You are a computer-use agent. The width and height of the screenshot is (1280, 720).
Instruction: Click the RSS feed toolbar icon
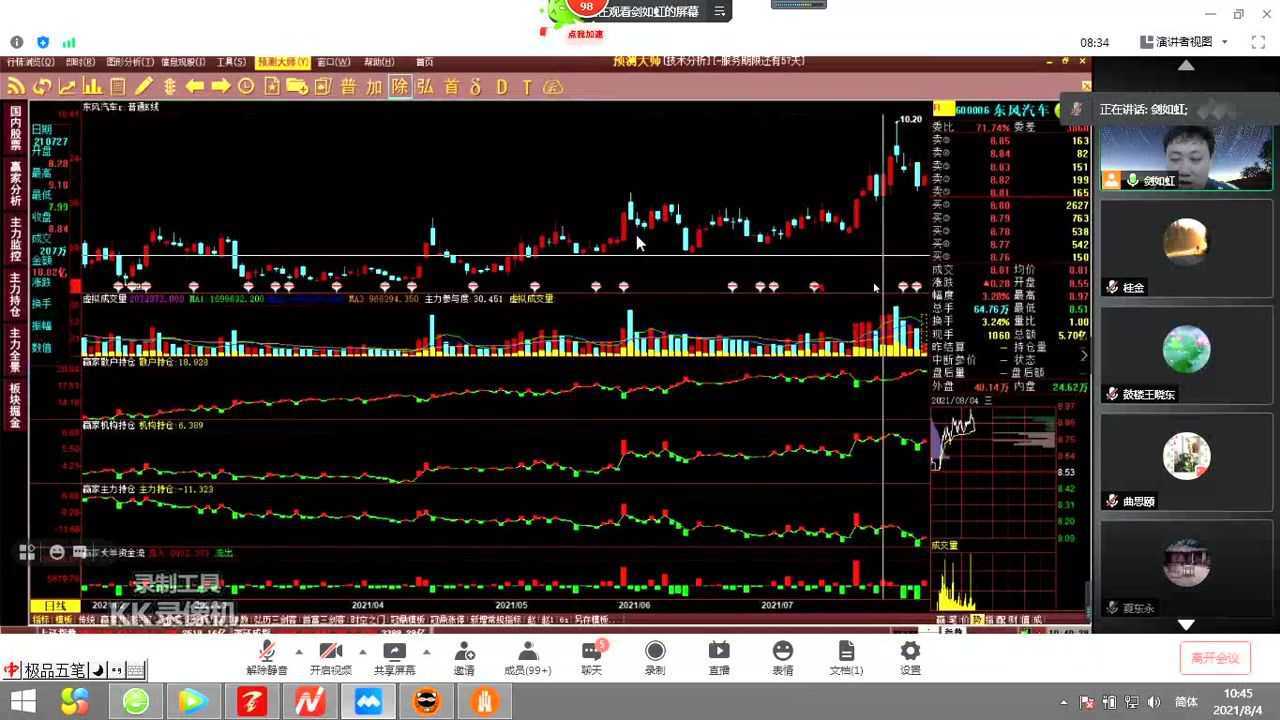(16, 87)
